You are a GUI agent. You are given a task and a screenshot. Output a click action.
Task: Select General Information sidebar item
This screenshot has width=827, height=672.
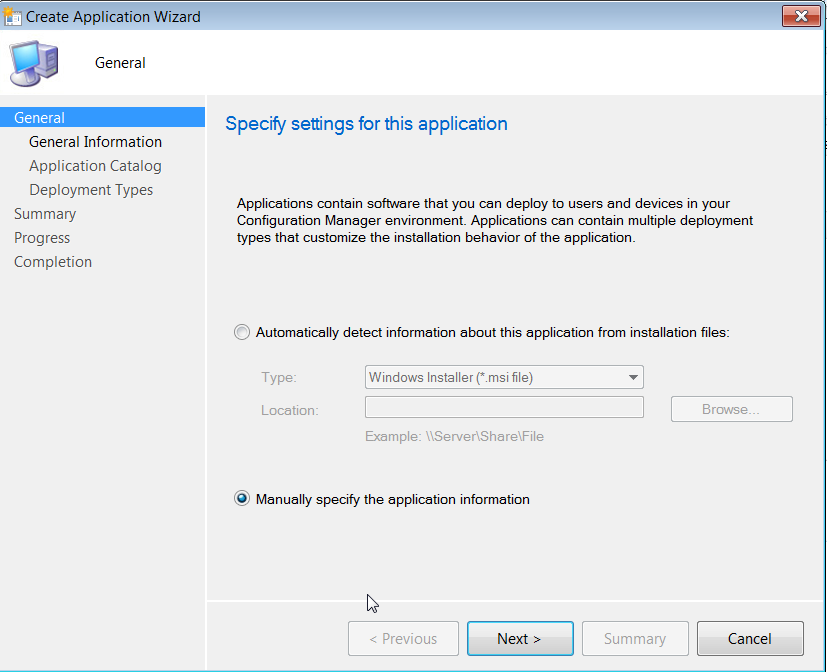point(95,142)
